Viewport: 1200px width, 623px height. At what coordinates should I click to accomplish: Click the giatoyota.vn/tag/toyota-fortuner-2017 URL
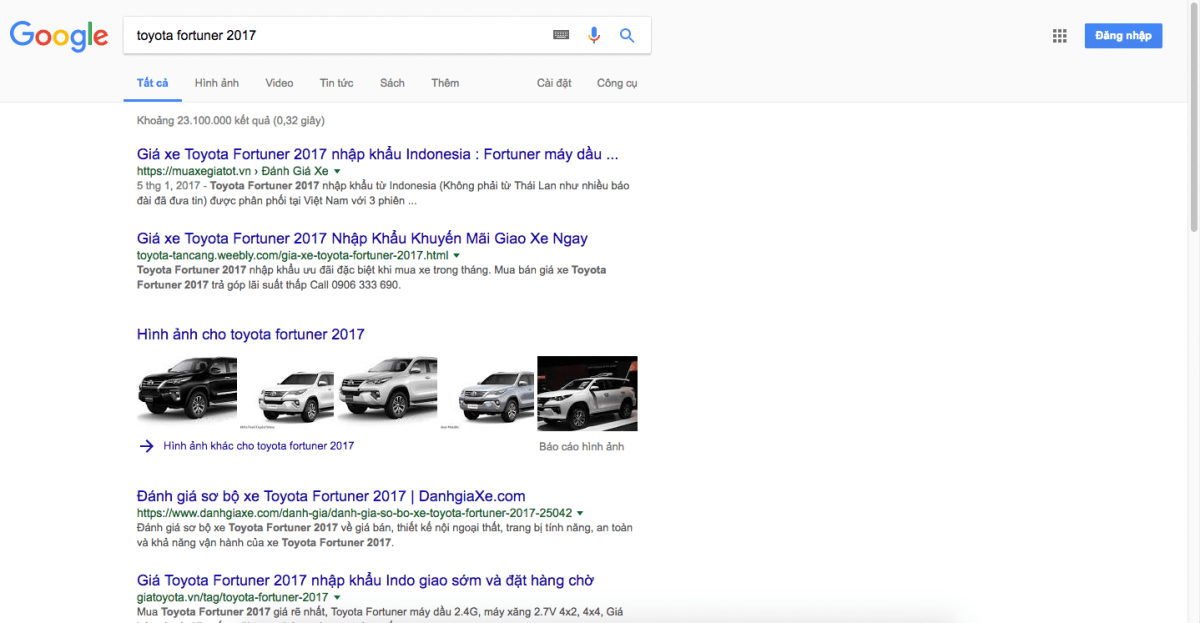(x=232, y=597)
